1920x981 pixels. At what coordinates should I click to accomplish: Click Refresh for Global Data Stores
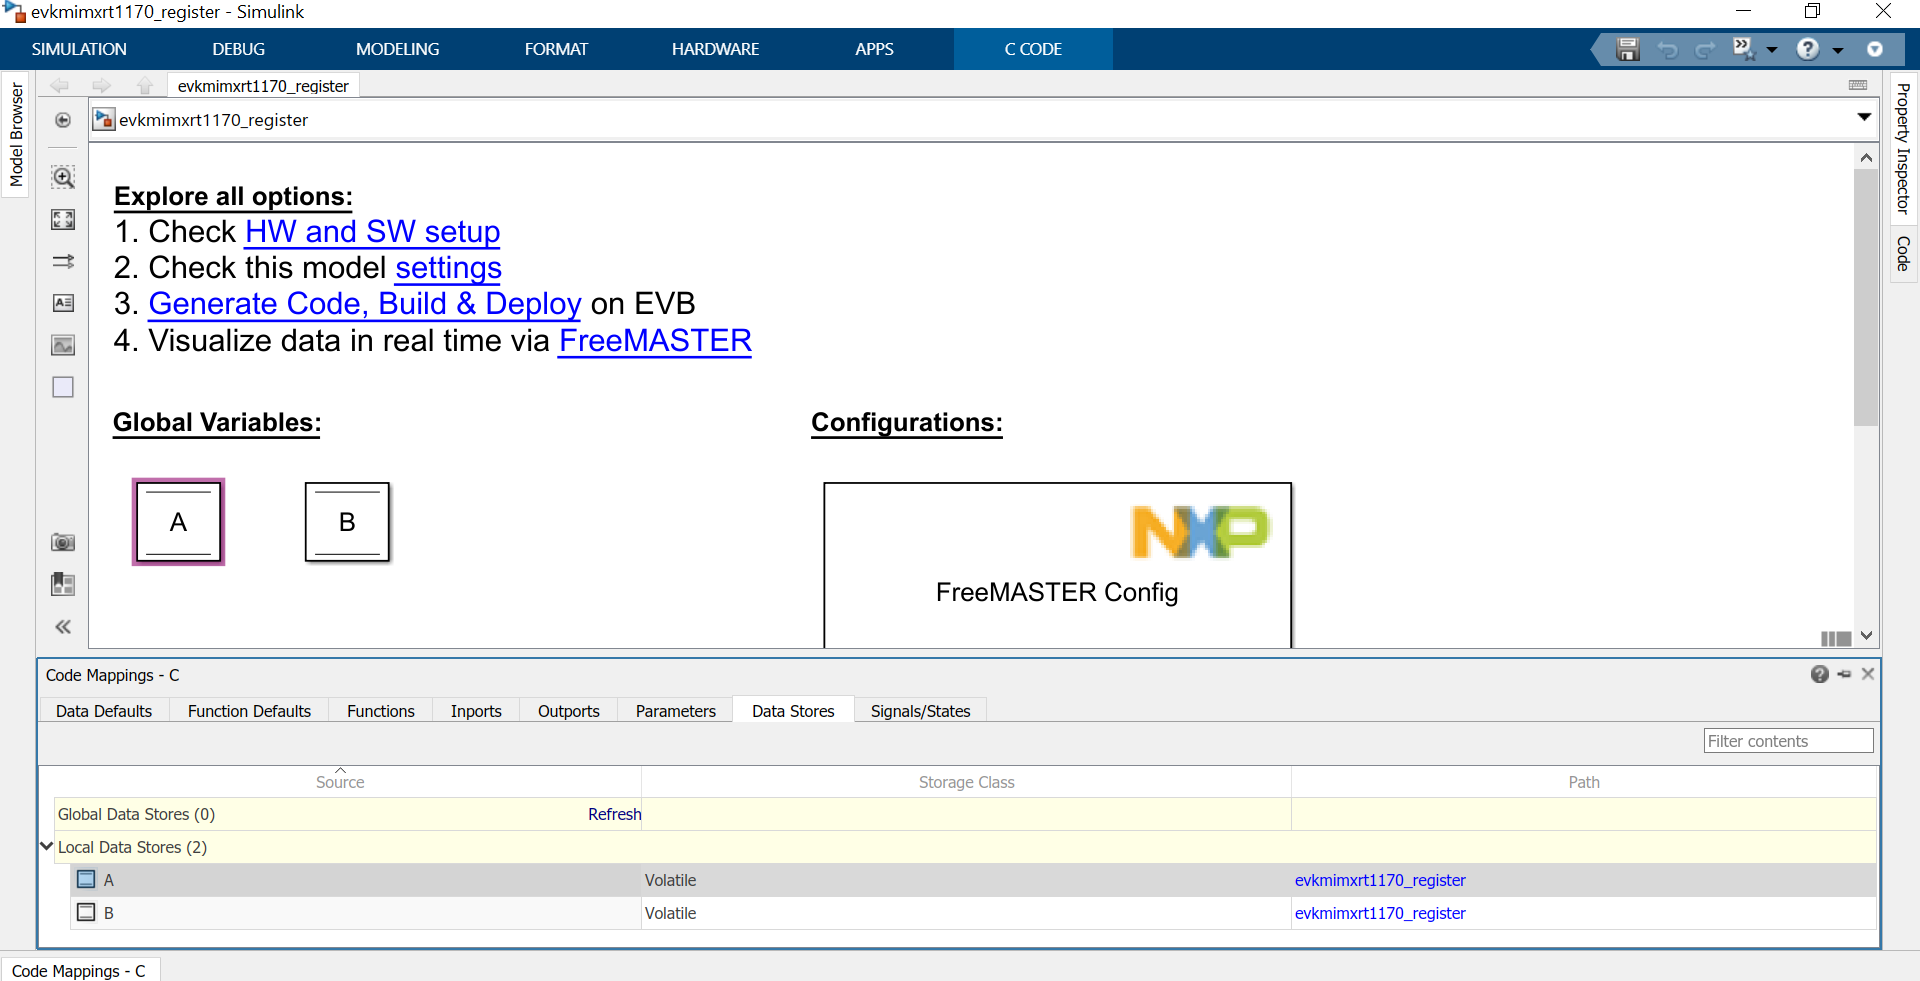[614, 814]
